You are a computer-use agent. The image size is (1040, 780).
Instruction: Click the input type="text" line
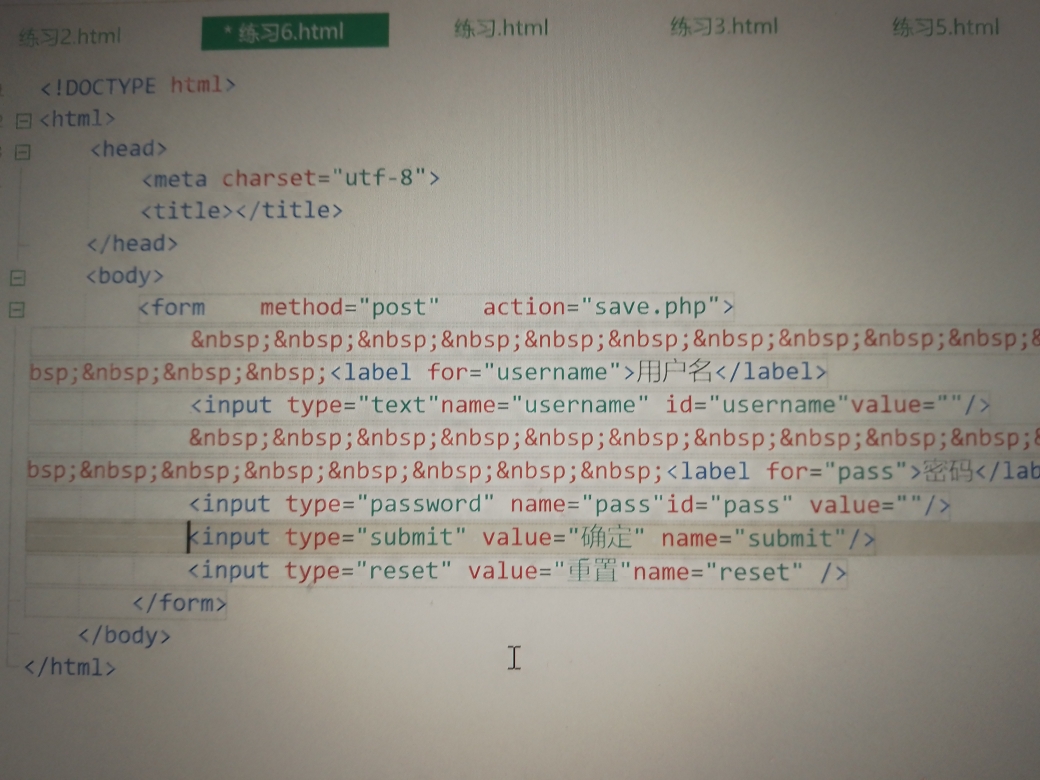click(590, 405)
